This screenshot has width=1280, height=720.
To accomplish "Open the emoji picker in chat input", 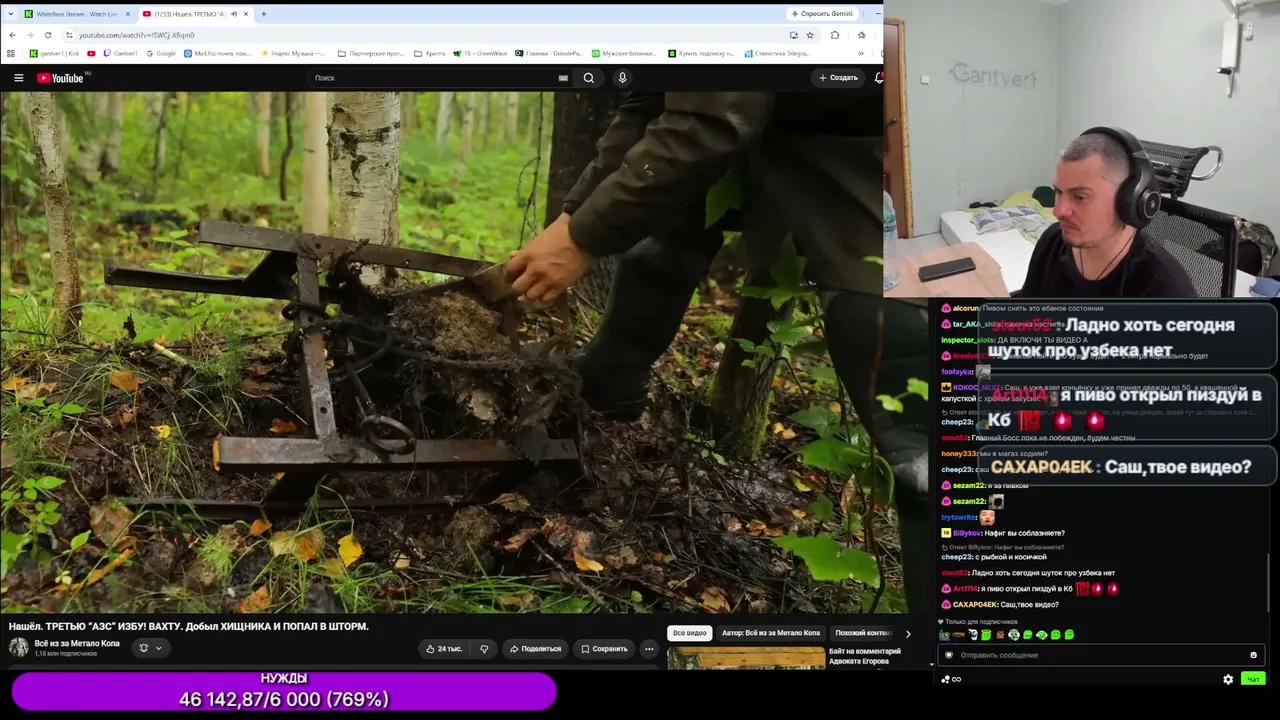I will point(1253,655).
